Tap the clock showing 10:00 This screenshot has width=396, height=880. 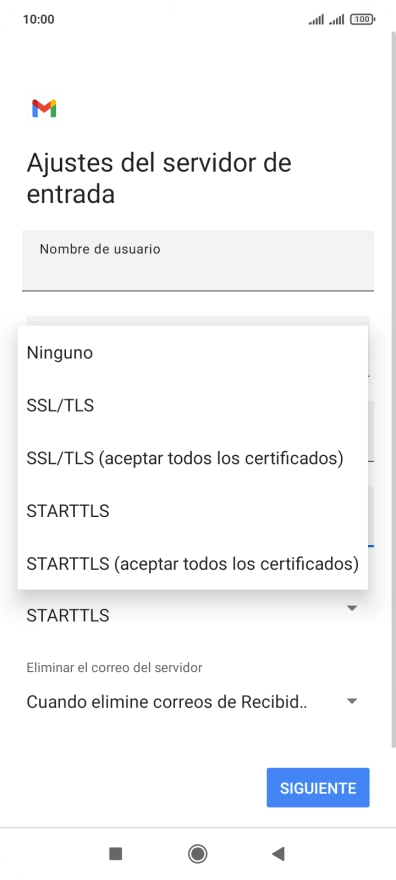39,20
